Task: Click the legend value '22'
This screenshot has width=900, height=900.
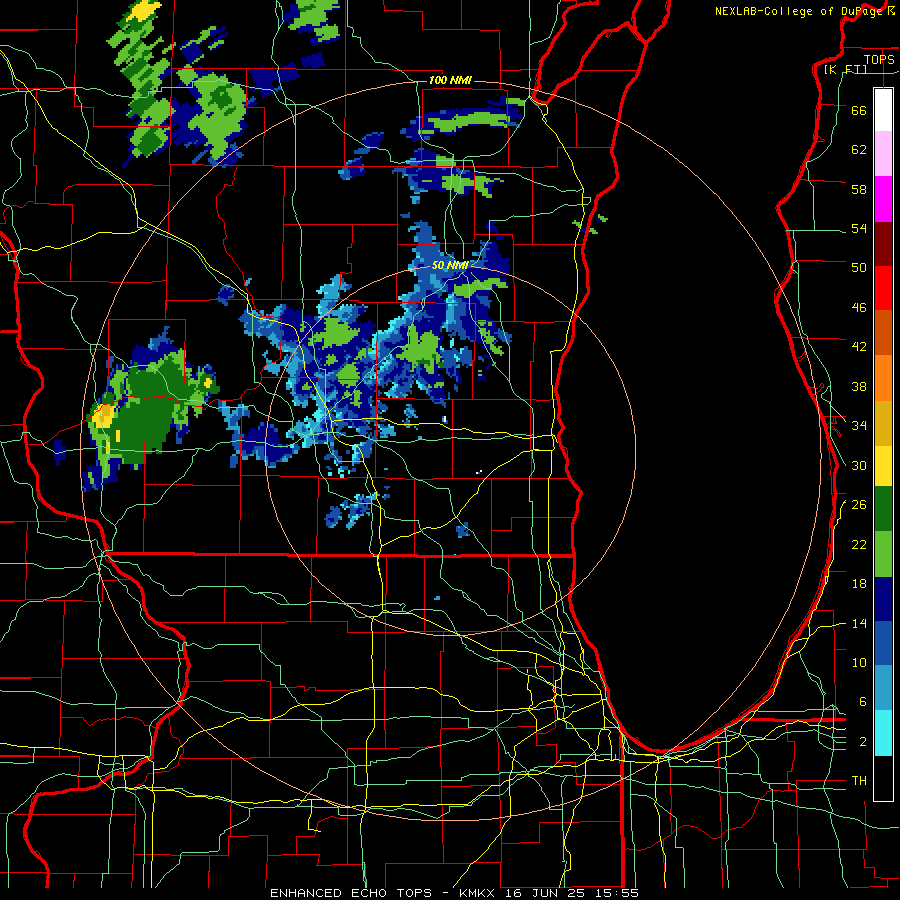Action: [859, 544]
